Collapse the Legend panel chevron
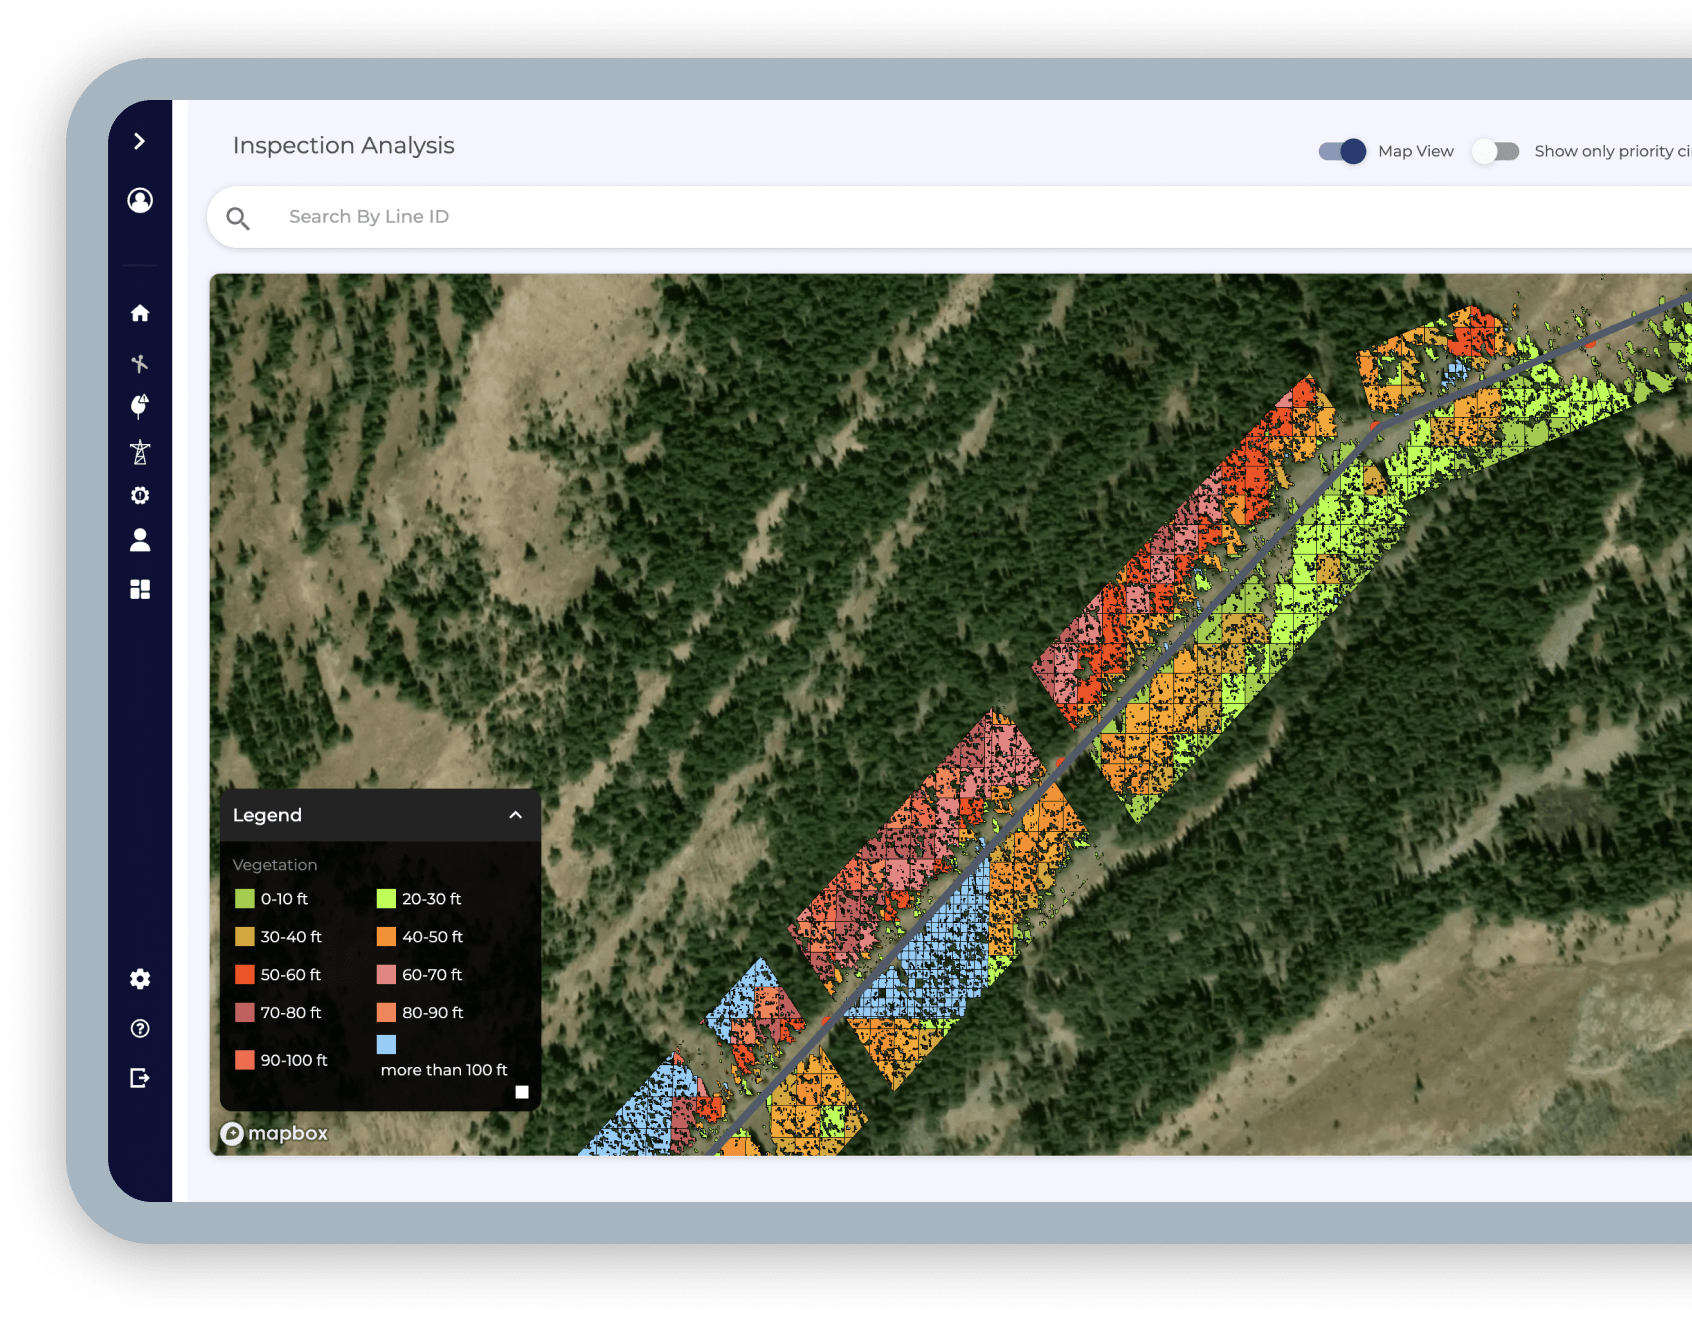Viewport: 1692px width, 1318px height. pos(515,815)
